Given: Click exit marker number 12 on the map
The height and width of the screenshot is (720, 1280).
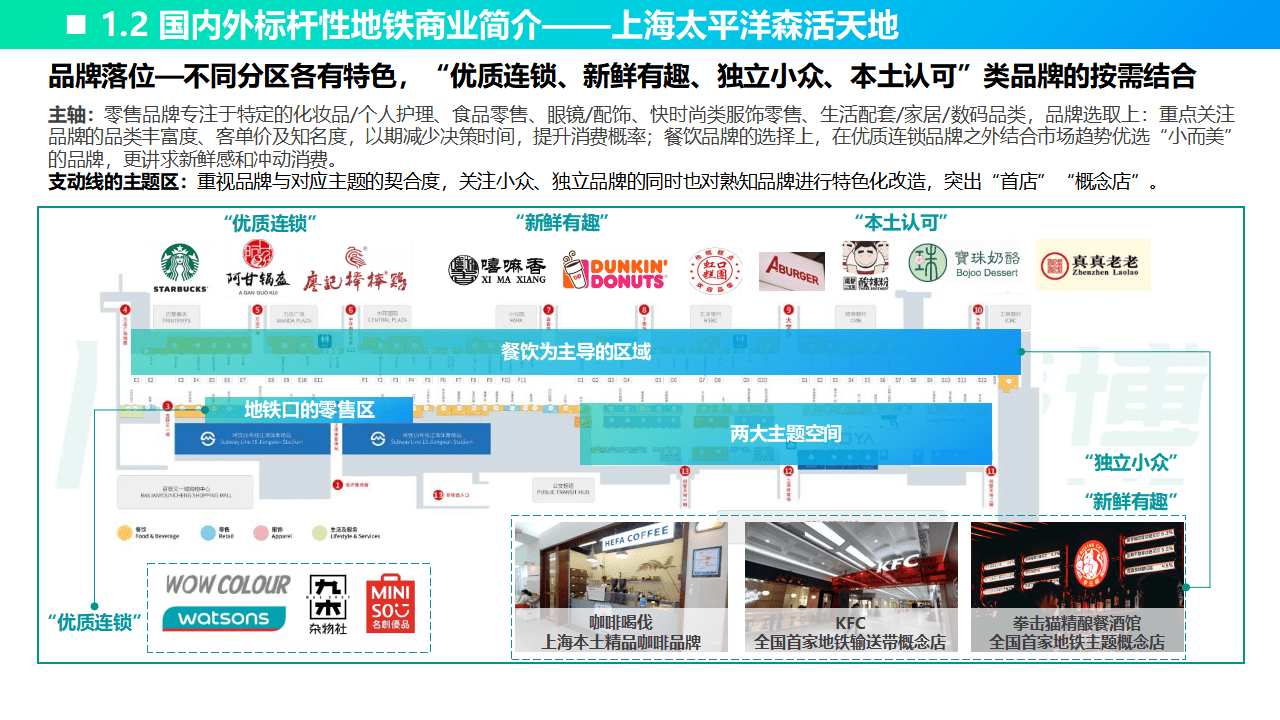Looking at the screenshot, I should tap(788, 471).
